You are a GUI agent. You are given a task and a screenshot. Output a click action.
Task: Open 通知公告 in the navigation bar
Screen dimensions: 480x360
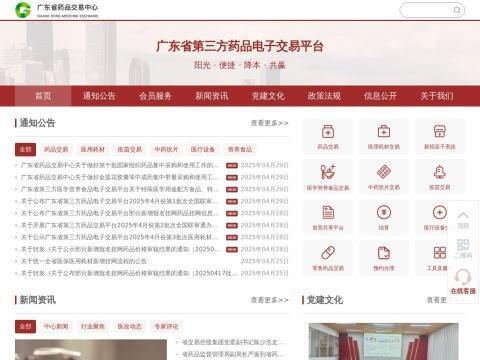click(99, 96)
